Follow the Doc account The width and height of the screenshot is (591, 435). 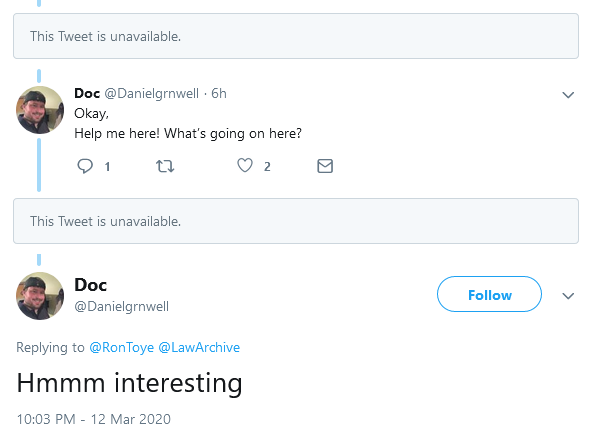tap(489, 294)
